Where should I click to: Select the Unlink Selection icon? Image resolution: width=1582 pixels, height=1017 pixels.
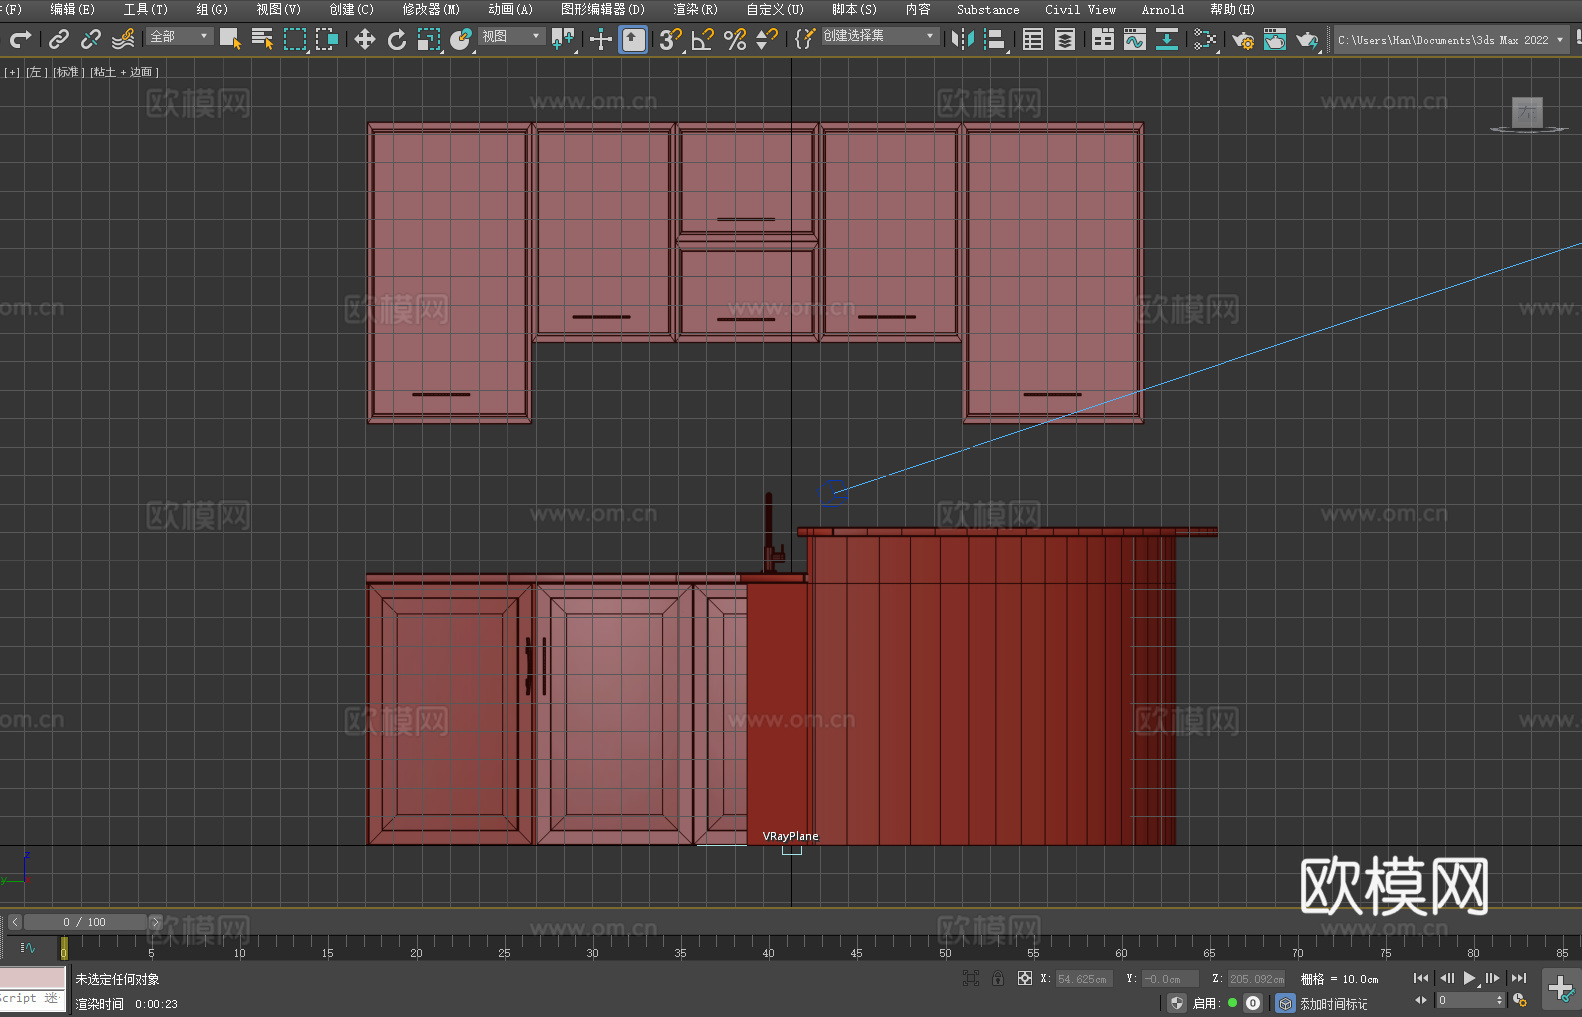[91, 39]
